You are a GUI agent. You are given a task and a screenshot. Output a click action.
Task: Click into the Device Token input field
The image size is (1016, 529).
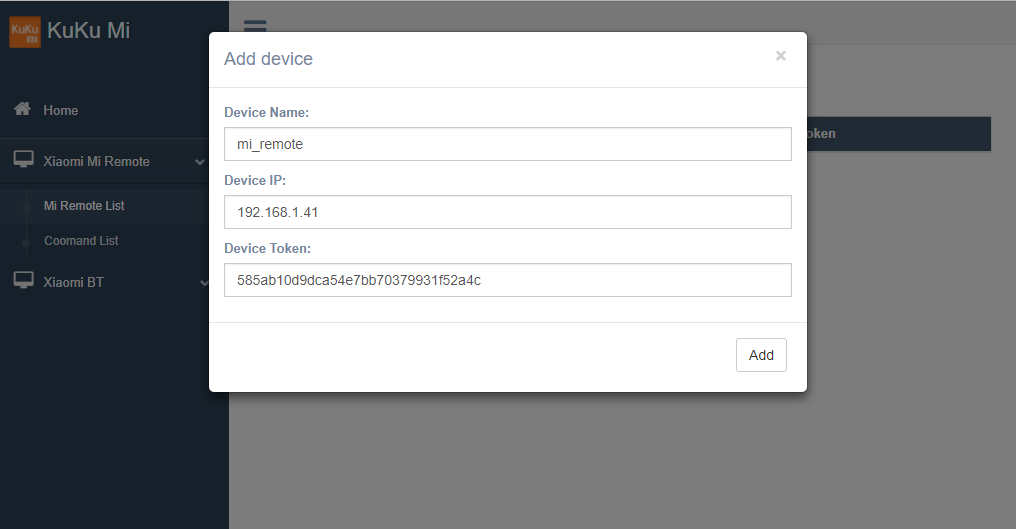click(507, 280)
